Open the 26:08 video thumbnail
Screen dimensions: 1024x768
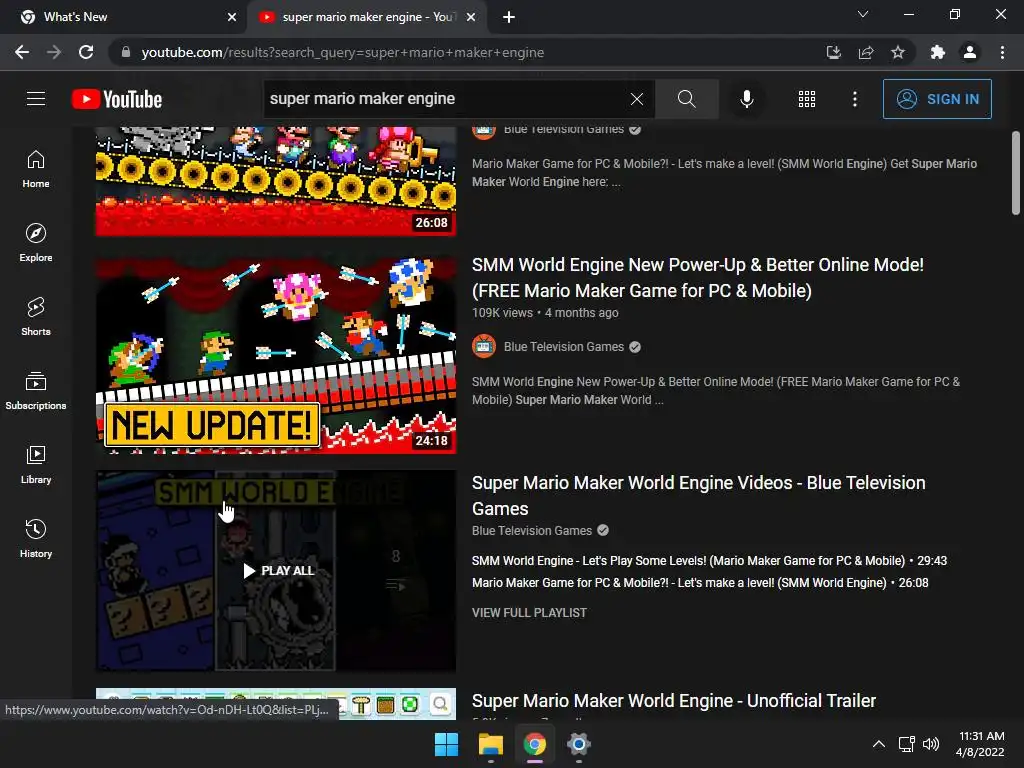pos(276,181)
